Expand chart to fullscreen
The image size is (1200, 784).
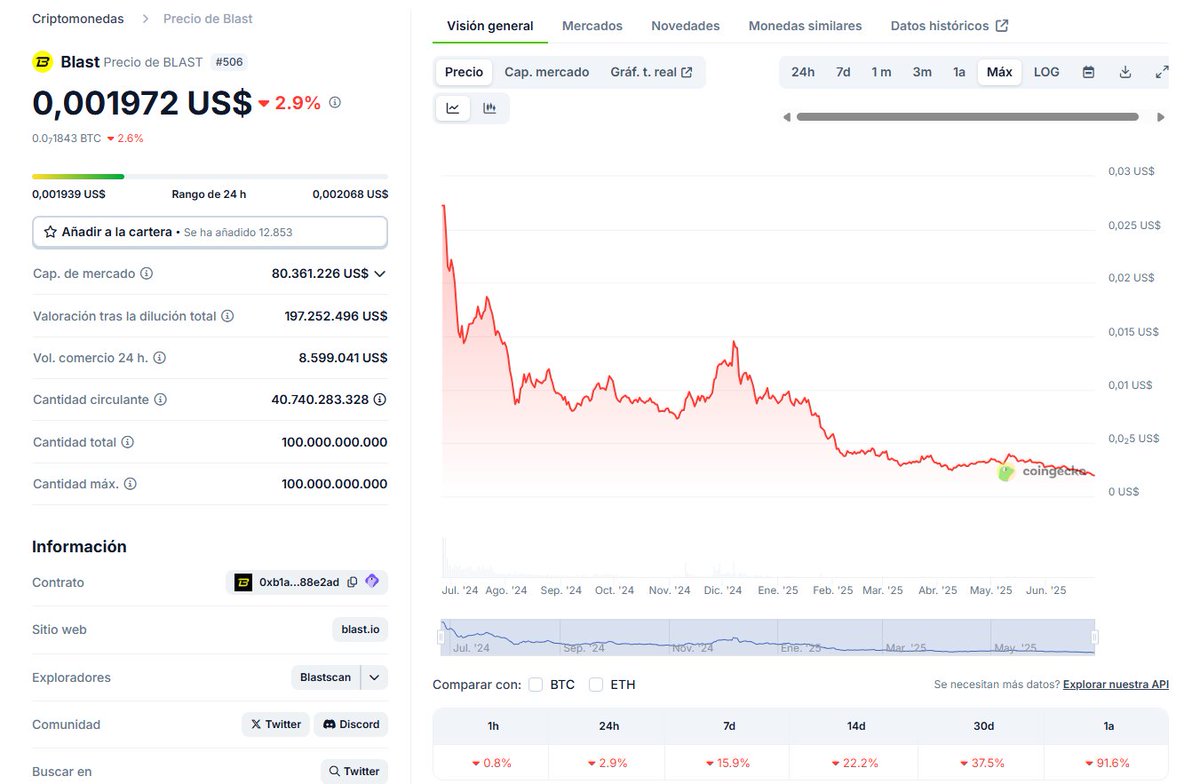tap(1161, 72)
